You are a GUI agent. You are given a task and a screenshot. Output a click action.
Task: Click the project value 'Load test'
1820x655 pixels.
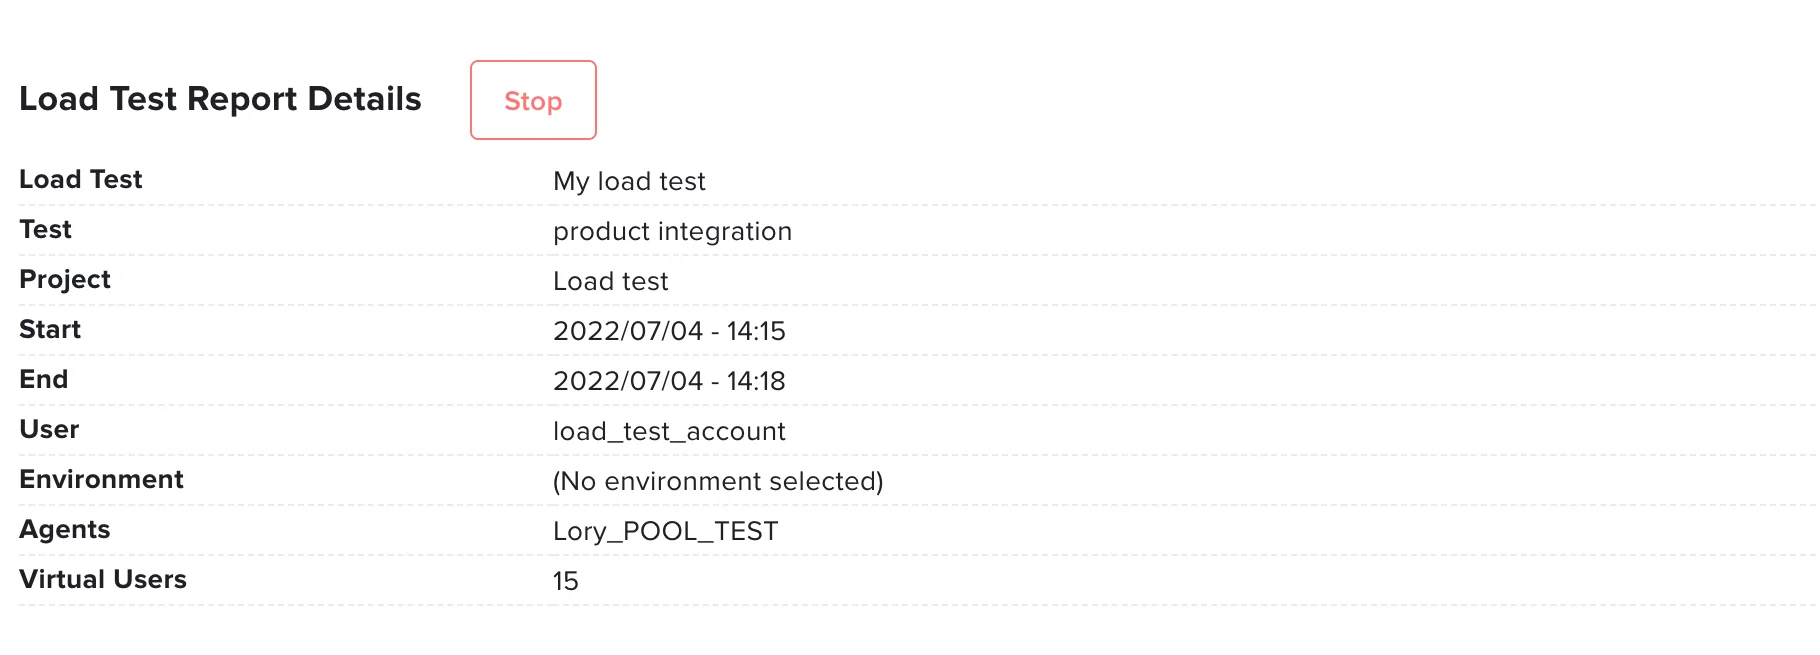coord(610,281)
